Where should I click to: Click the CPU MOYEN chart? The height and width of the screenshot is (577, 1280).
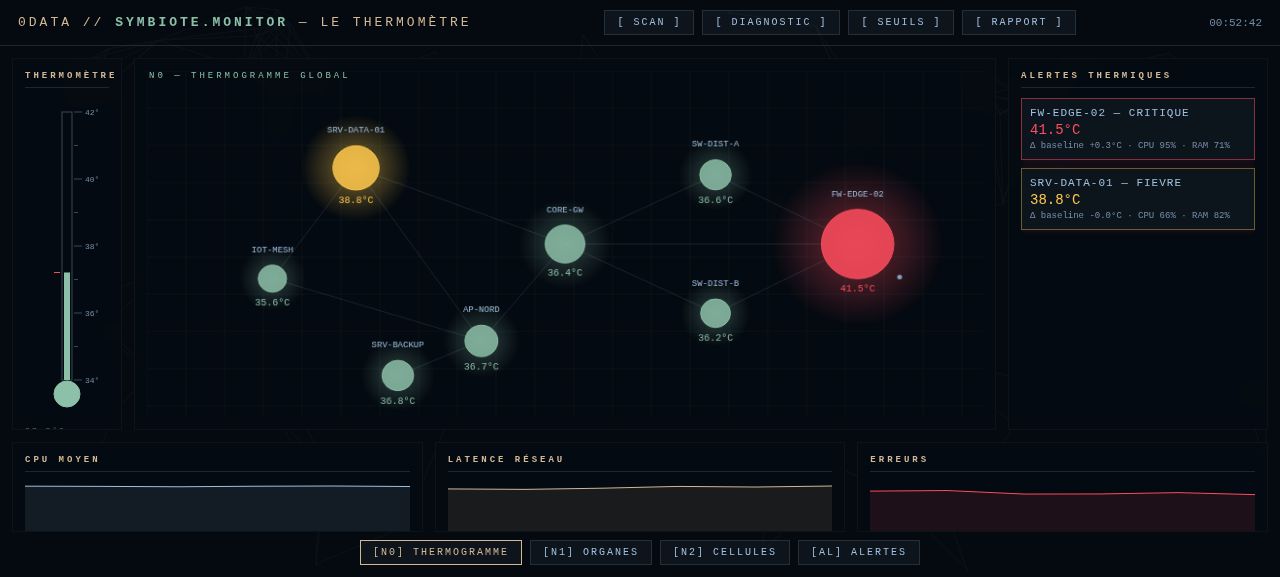click(x=217, y=508)
